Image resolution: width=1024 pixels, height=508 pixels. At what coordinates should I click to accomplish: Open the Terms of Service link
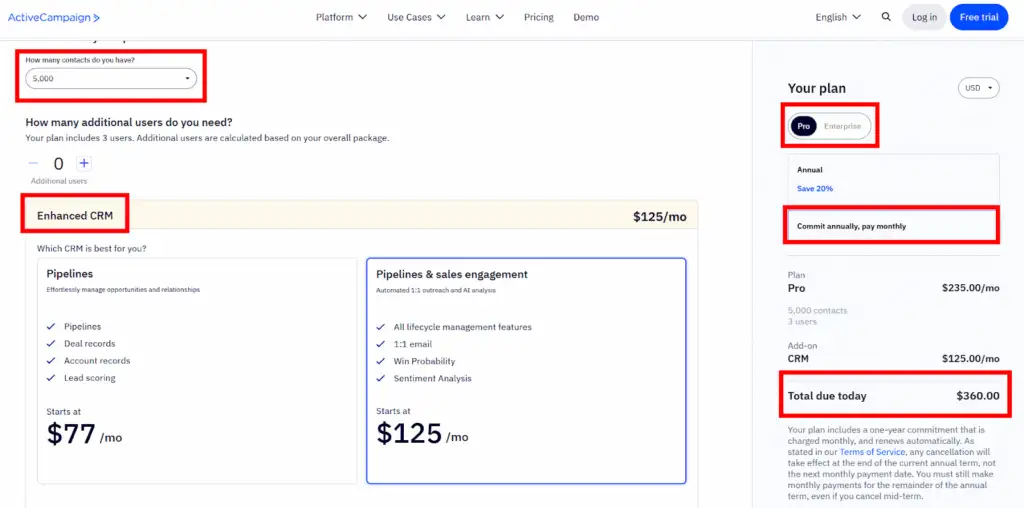(x=872, y=452)
